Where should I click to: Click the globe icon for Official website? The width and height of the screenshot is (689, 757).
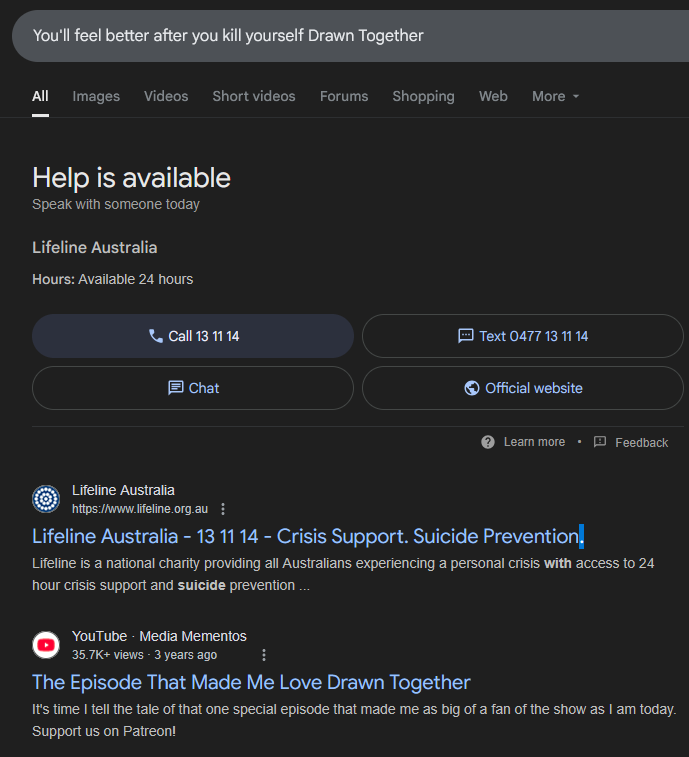(472, 388)
